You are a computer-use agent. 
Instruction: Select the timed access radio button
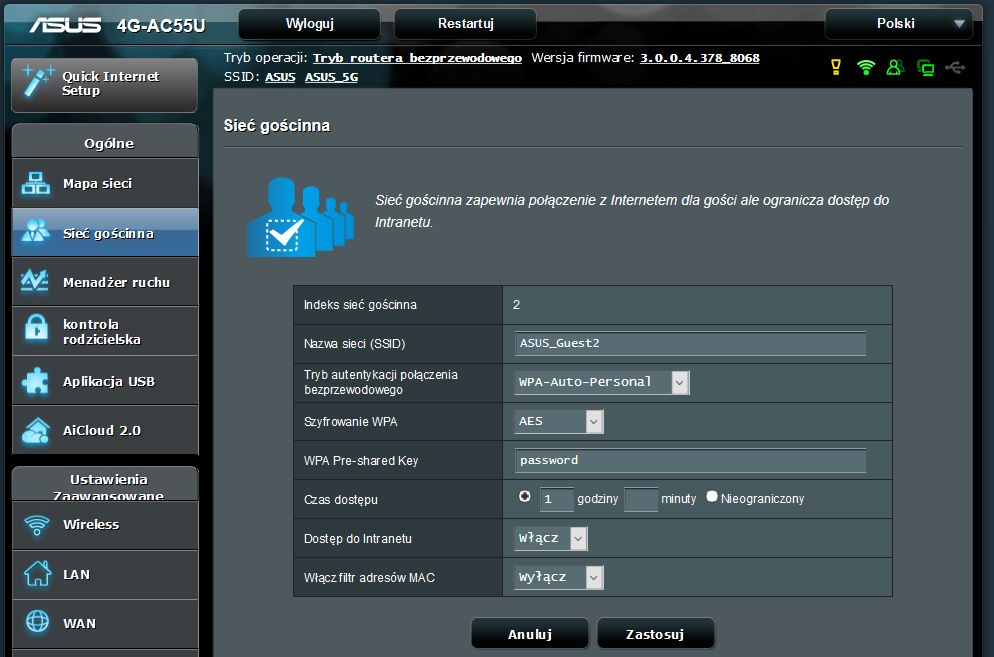pyautogui.click(x=524, y=497)
